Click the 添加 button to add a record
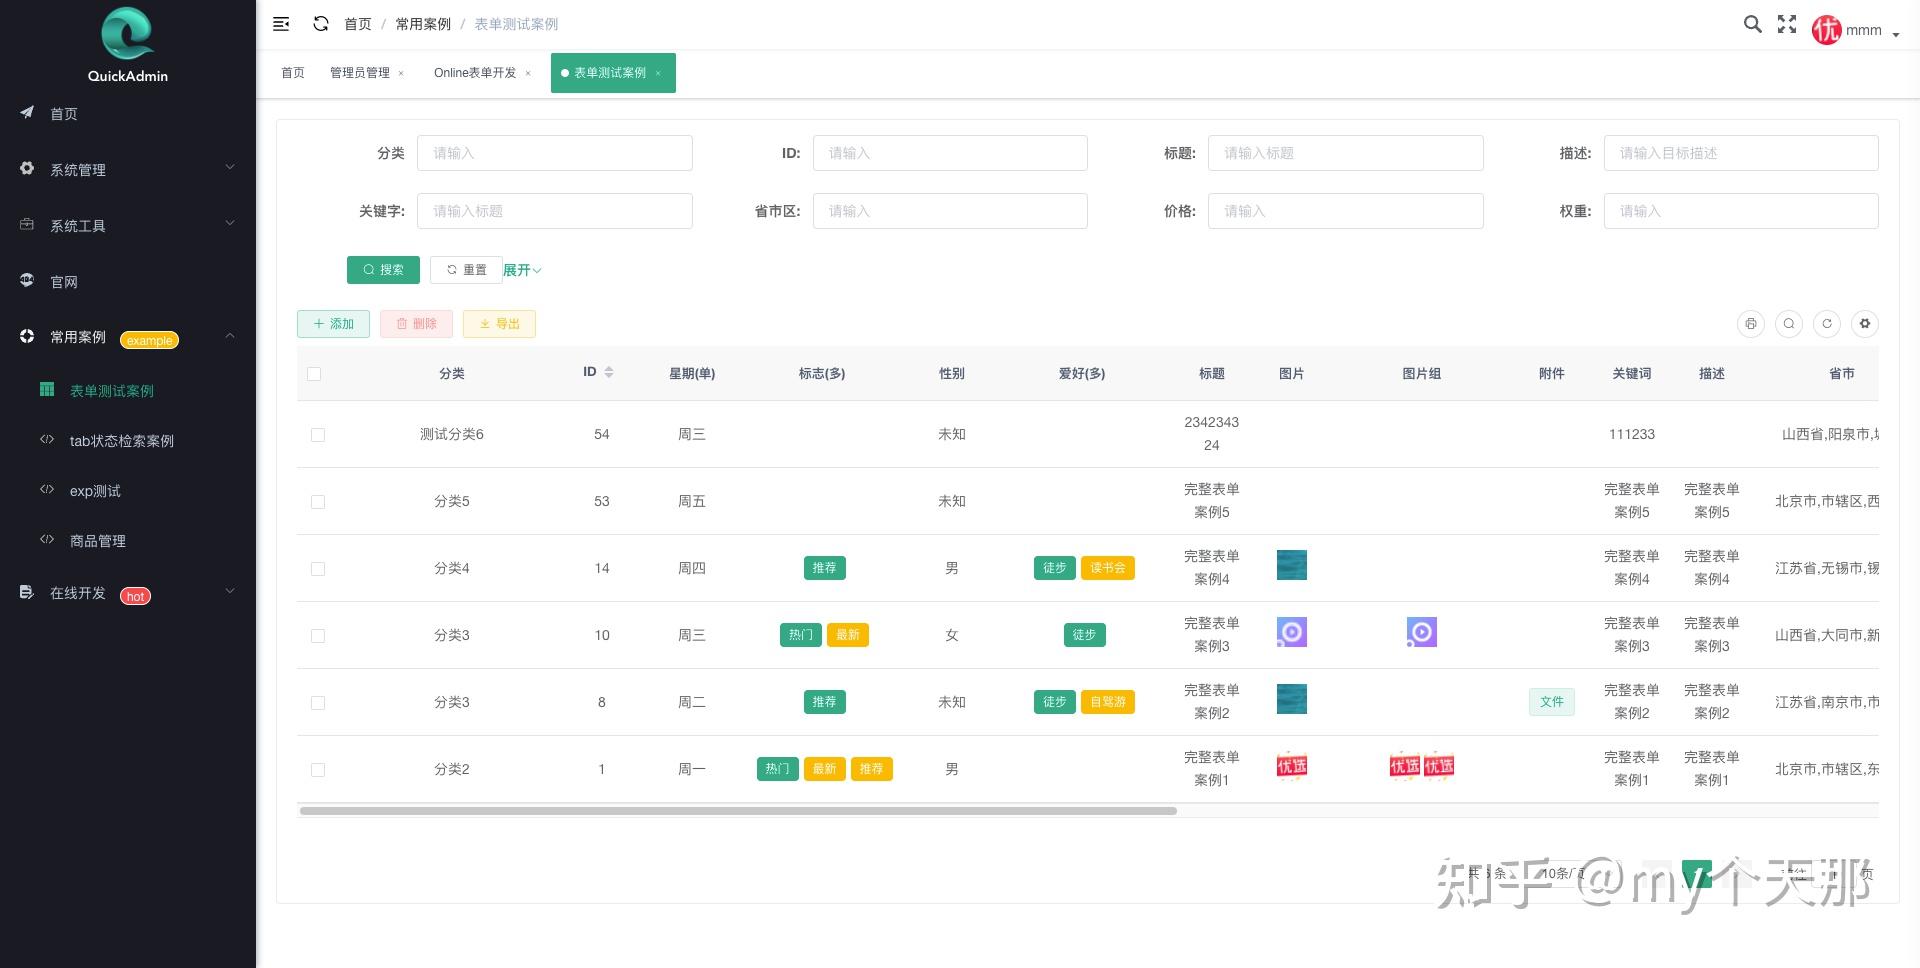This screenshot has width=1920, height=968. tap(333, 323)
